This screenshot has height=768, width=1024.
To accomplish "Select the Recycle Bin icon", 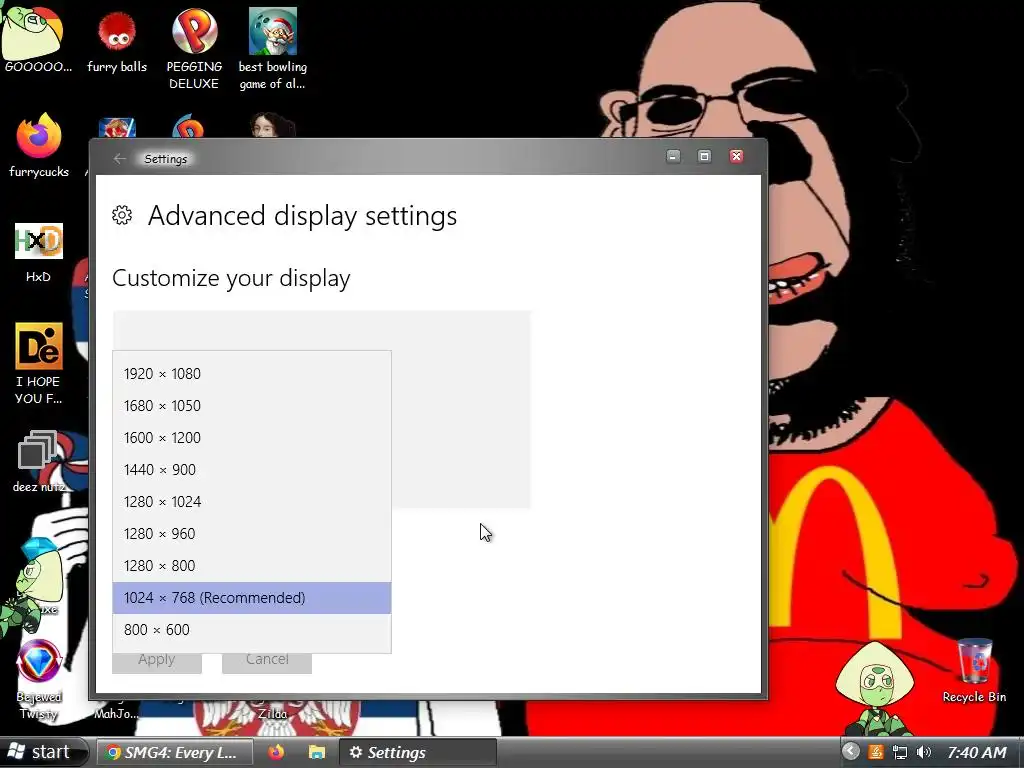I will [974, 671].
